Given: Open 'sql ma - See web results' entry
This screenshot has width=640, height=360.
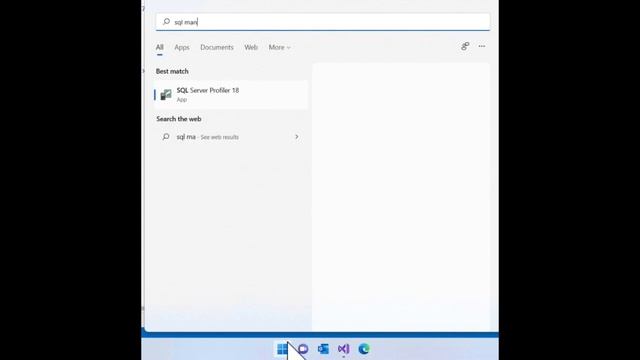Looking at the screenshot, I should [x=231, y=137].
